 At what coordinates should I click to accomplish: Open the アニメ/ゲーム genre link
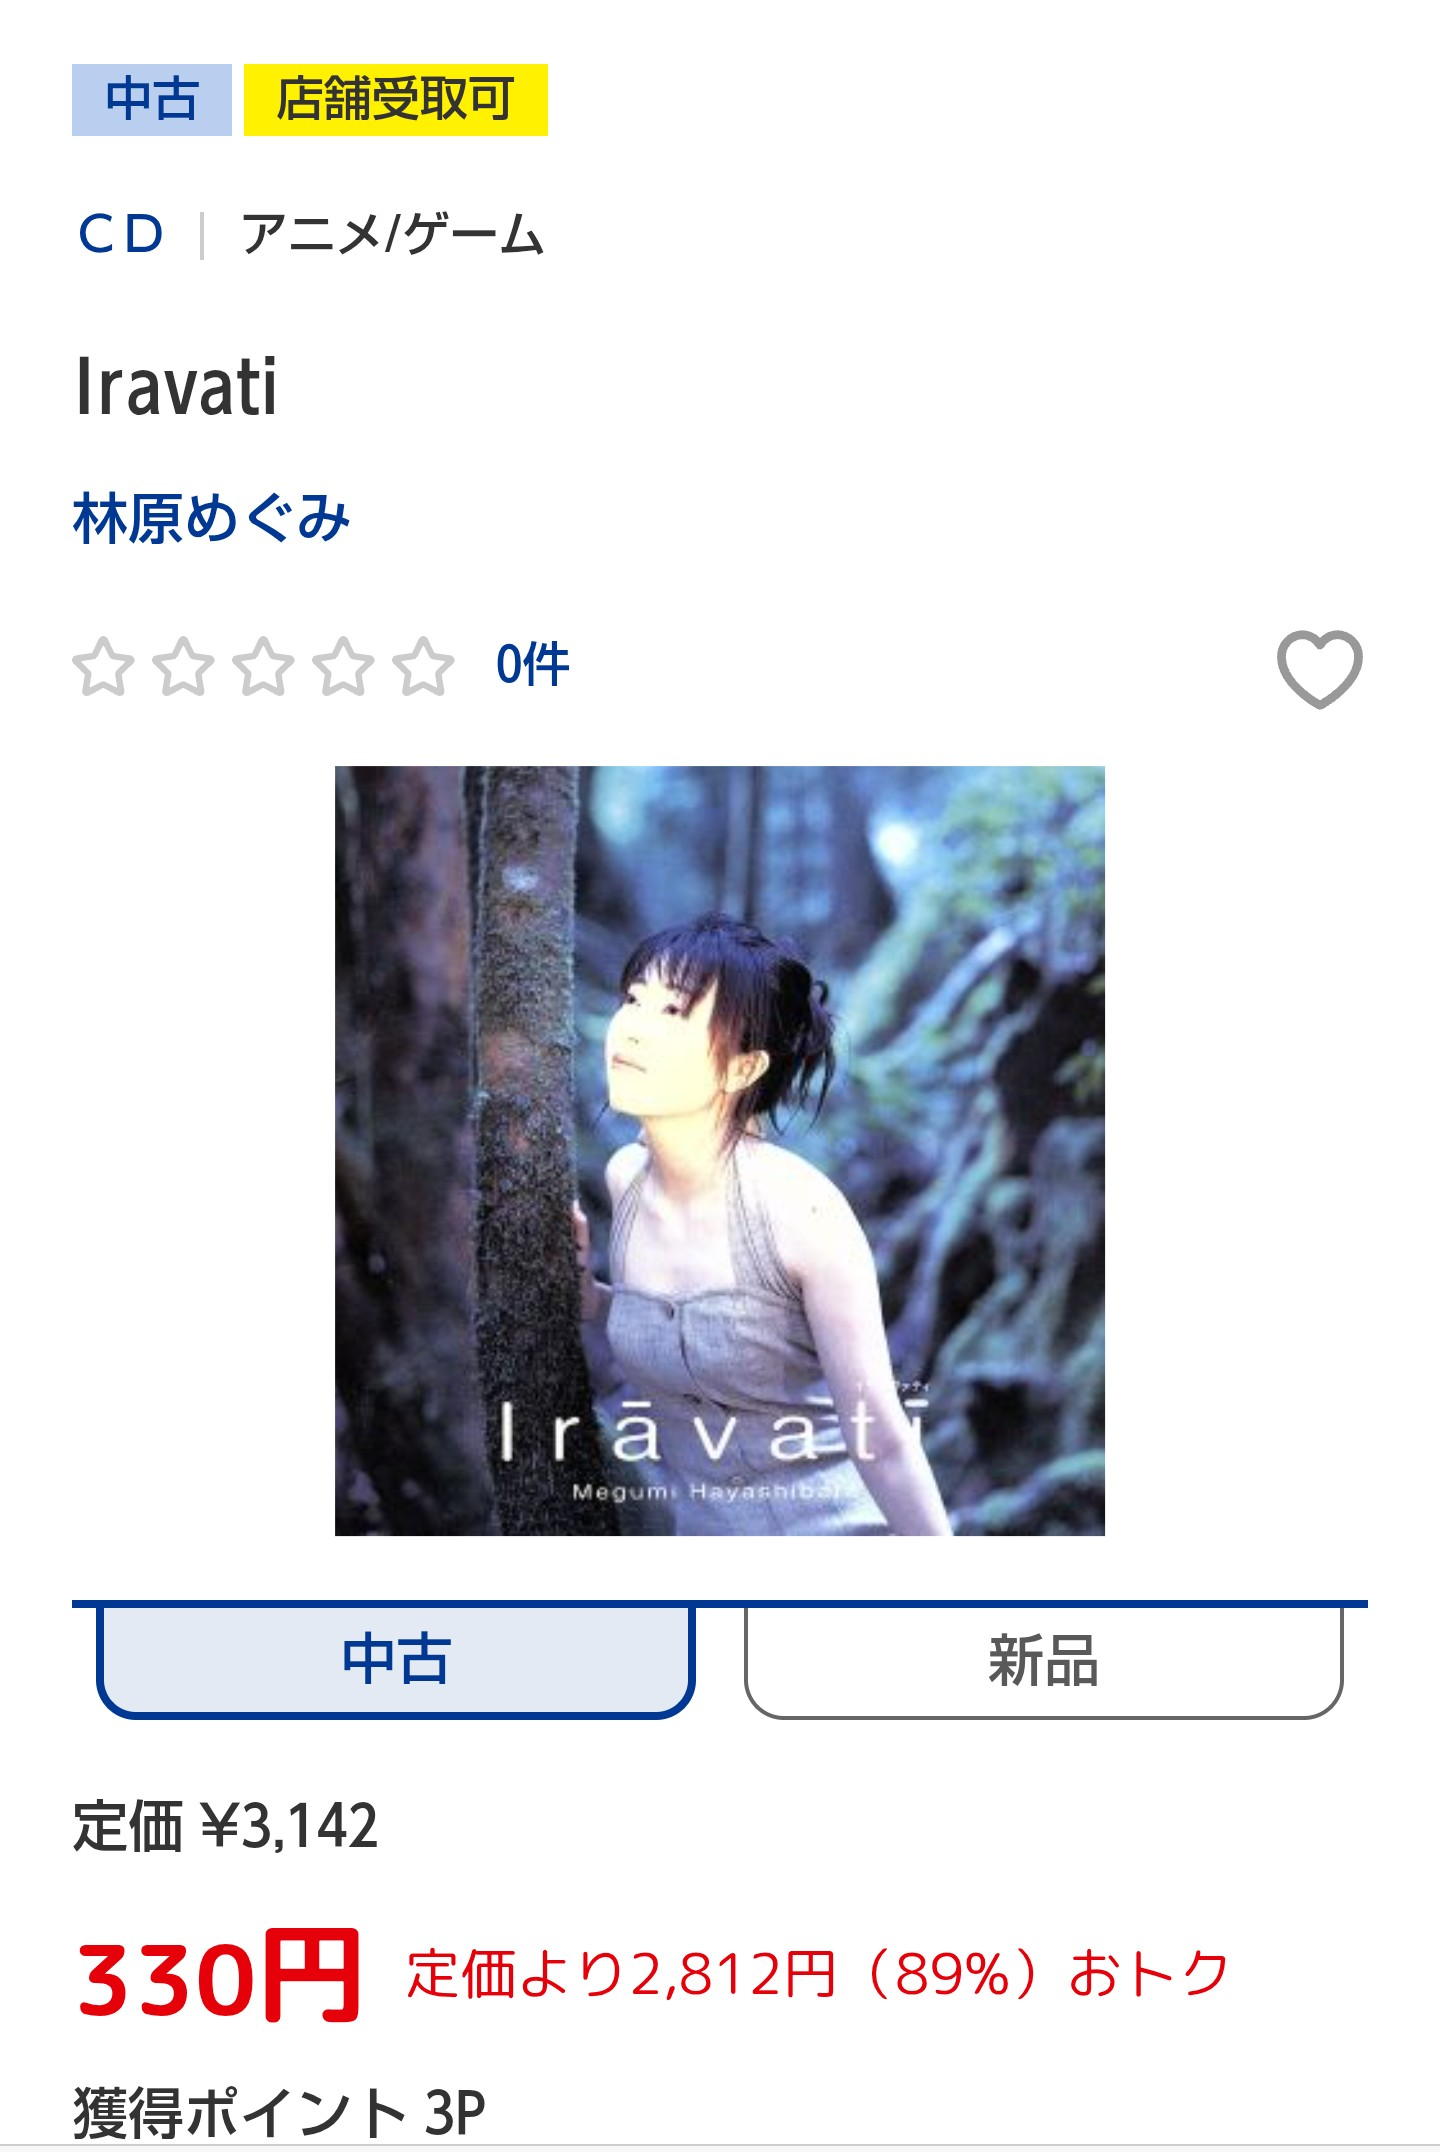point(393,235)
